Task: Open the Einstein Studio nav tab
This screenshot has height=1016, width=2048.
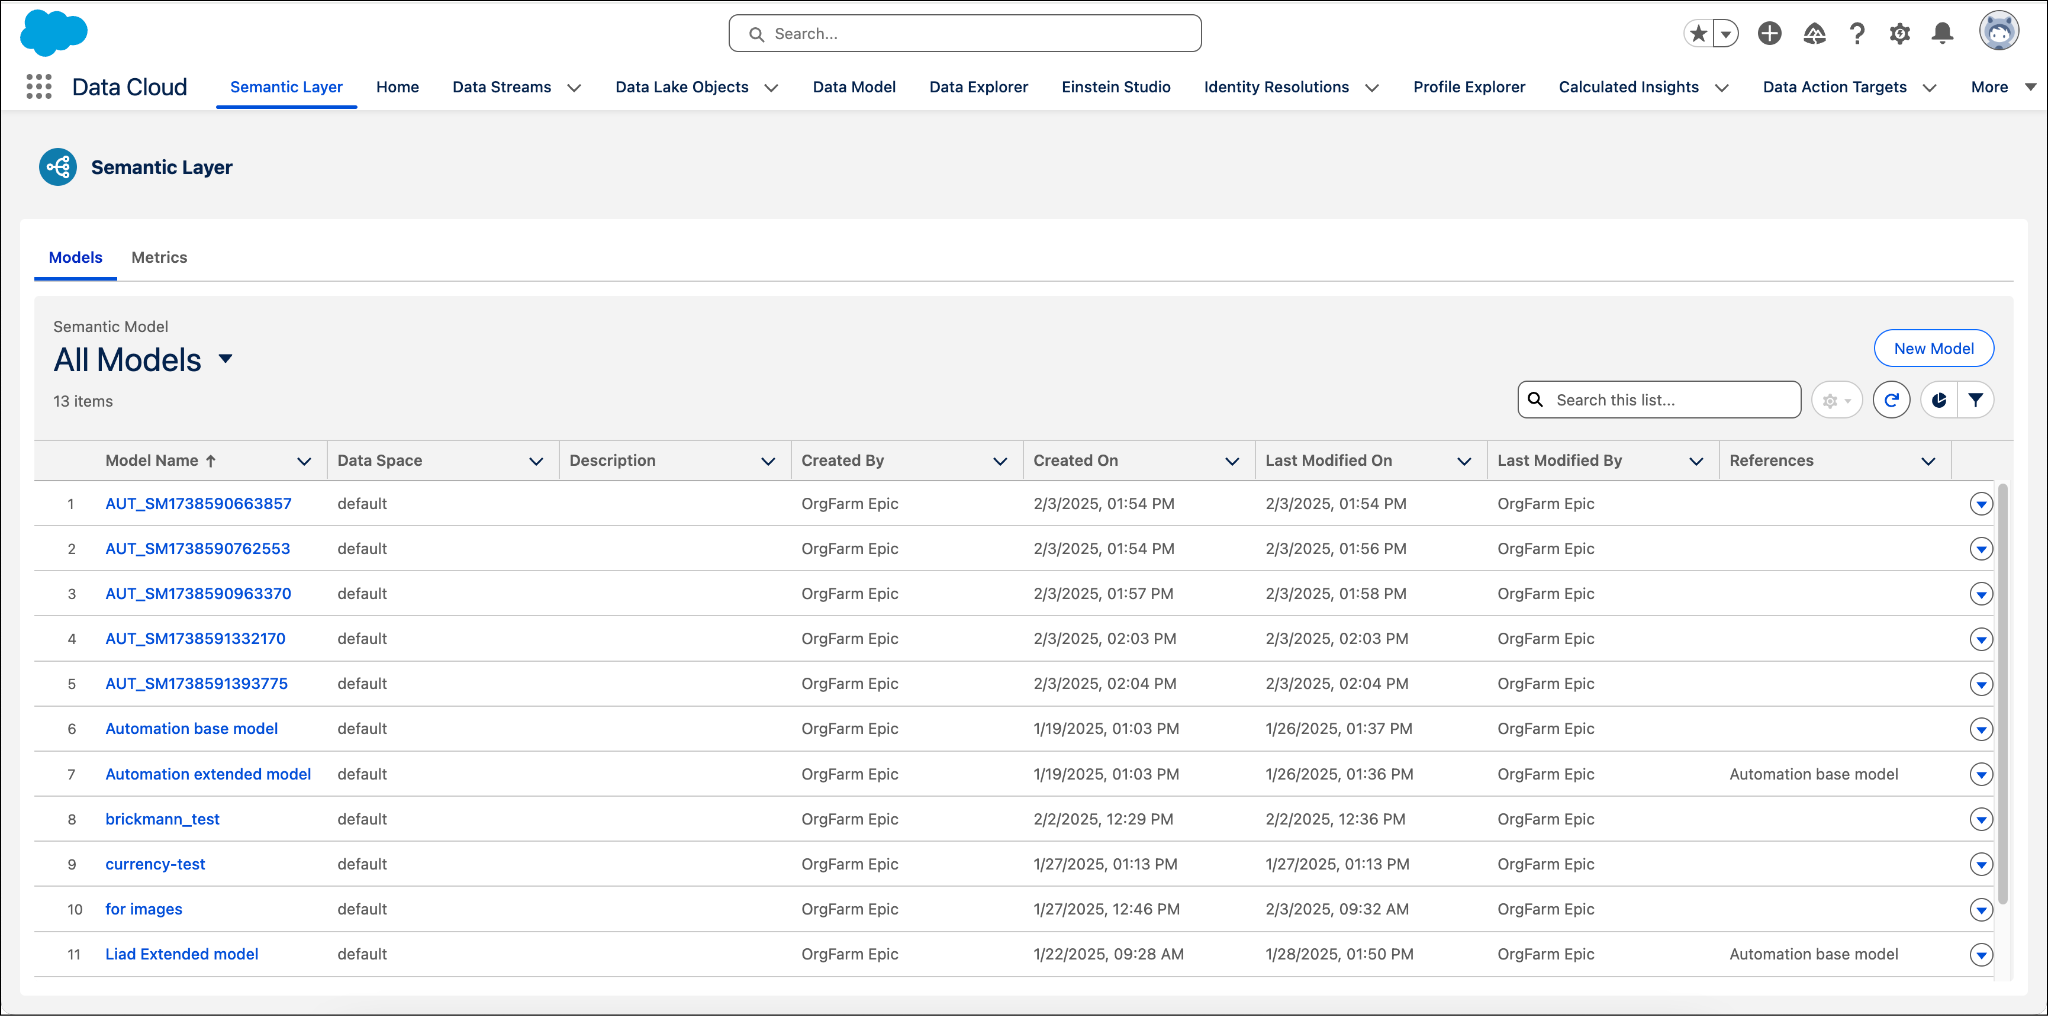Action: 1116,87
